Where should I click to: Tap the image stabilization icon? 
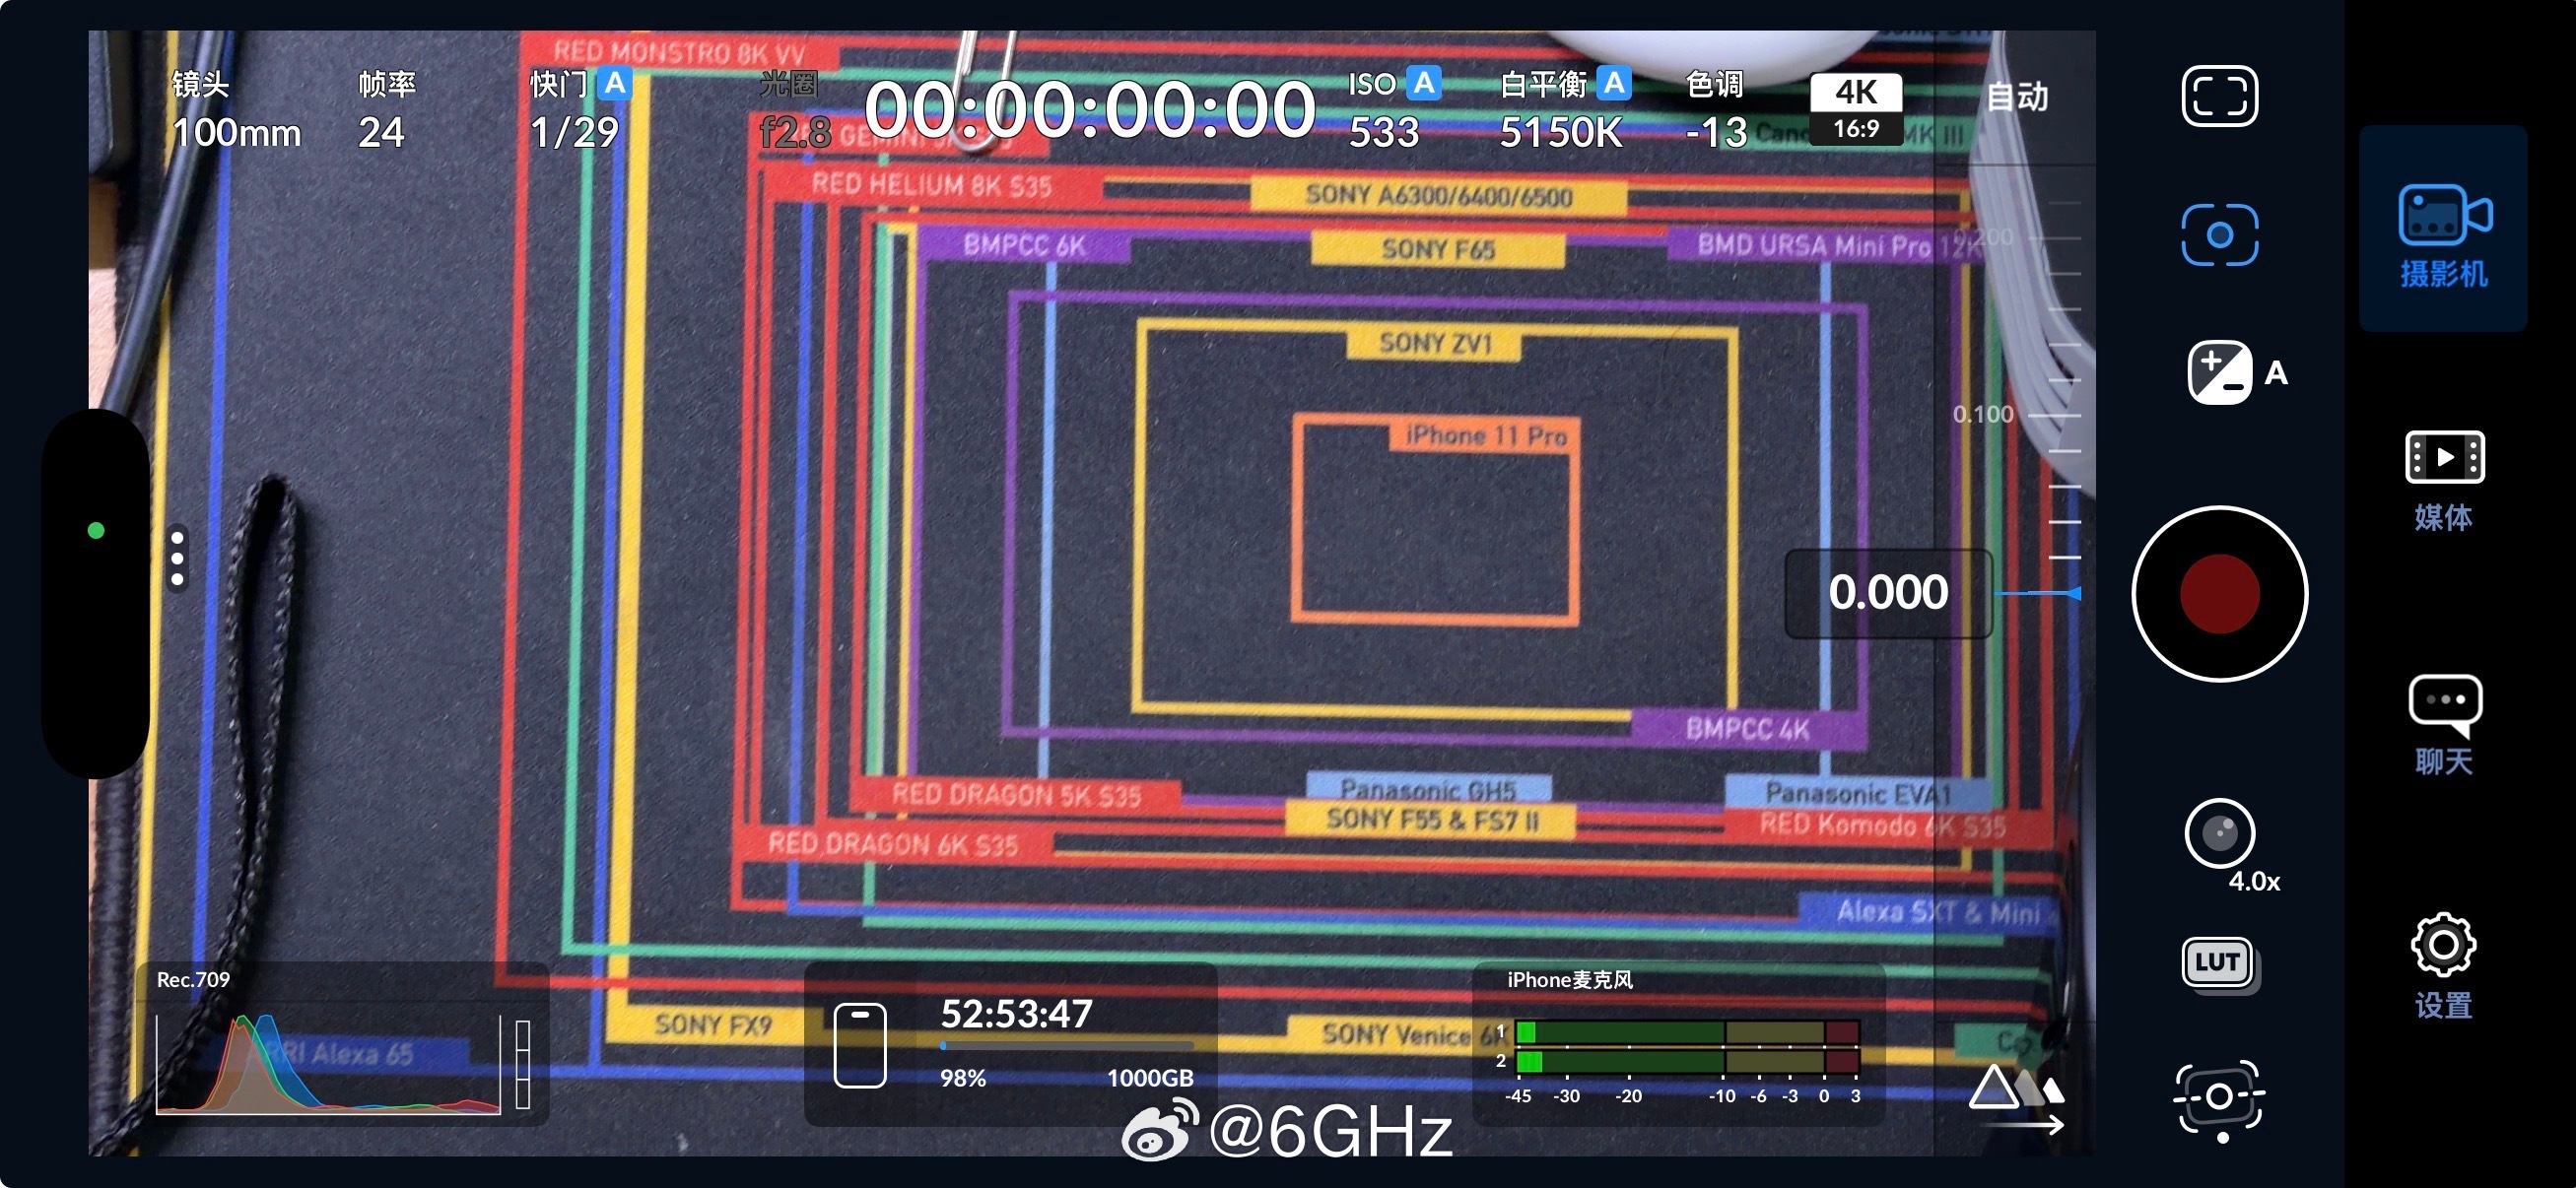pos(2219,1099)
